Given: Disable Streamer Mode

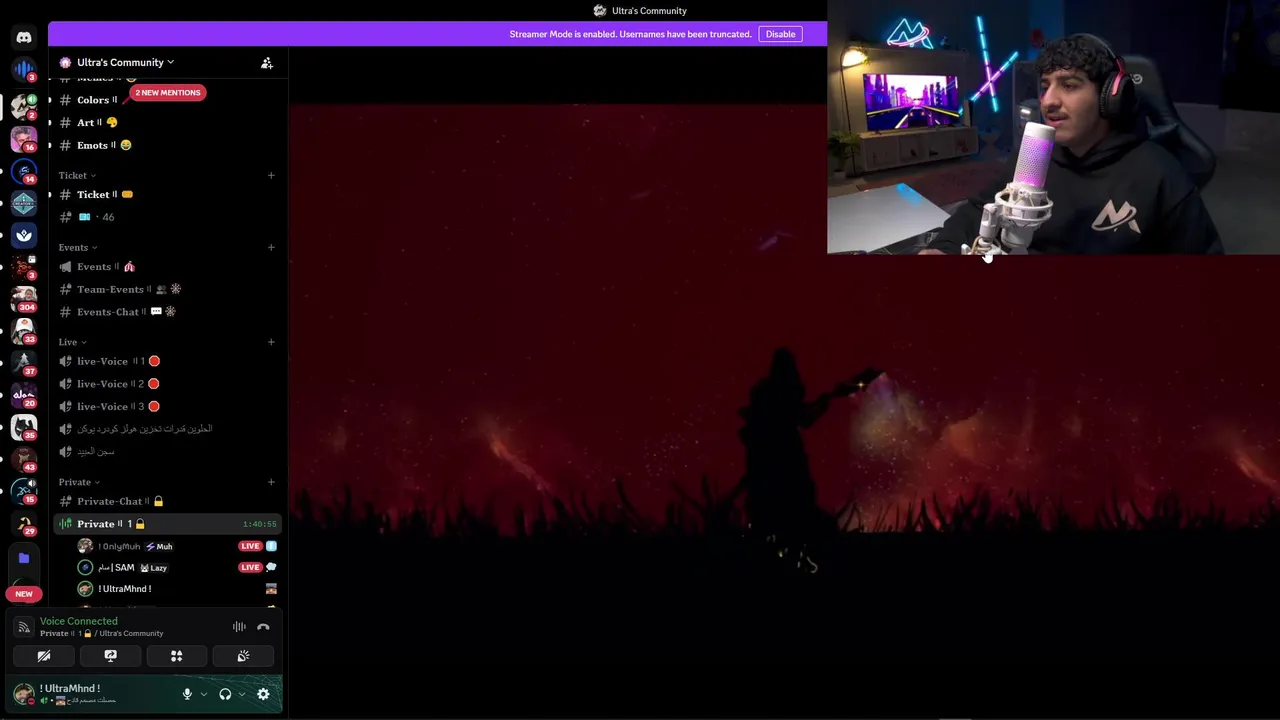Looking at the screenshot, I should click(x=780, y=34).
